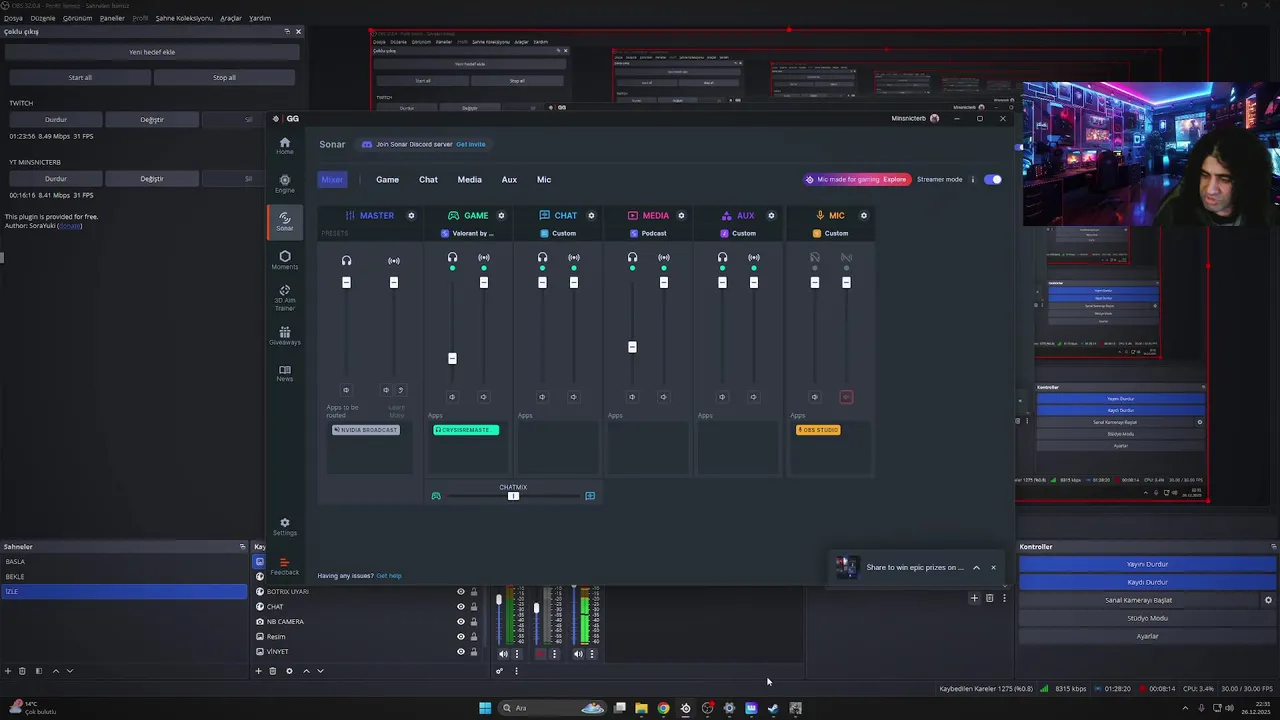Open Giveaways in the GG sidebar
The width and height of the screenshot is (1280, 720).
click(284, 336)
